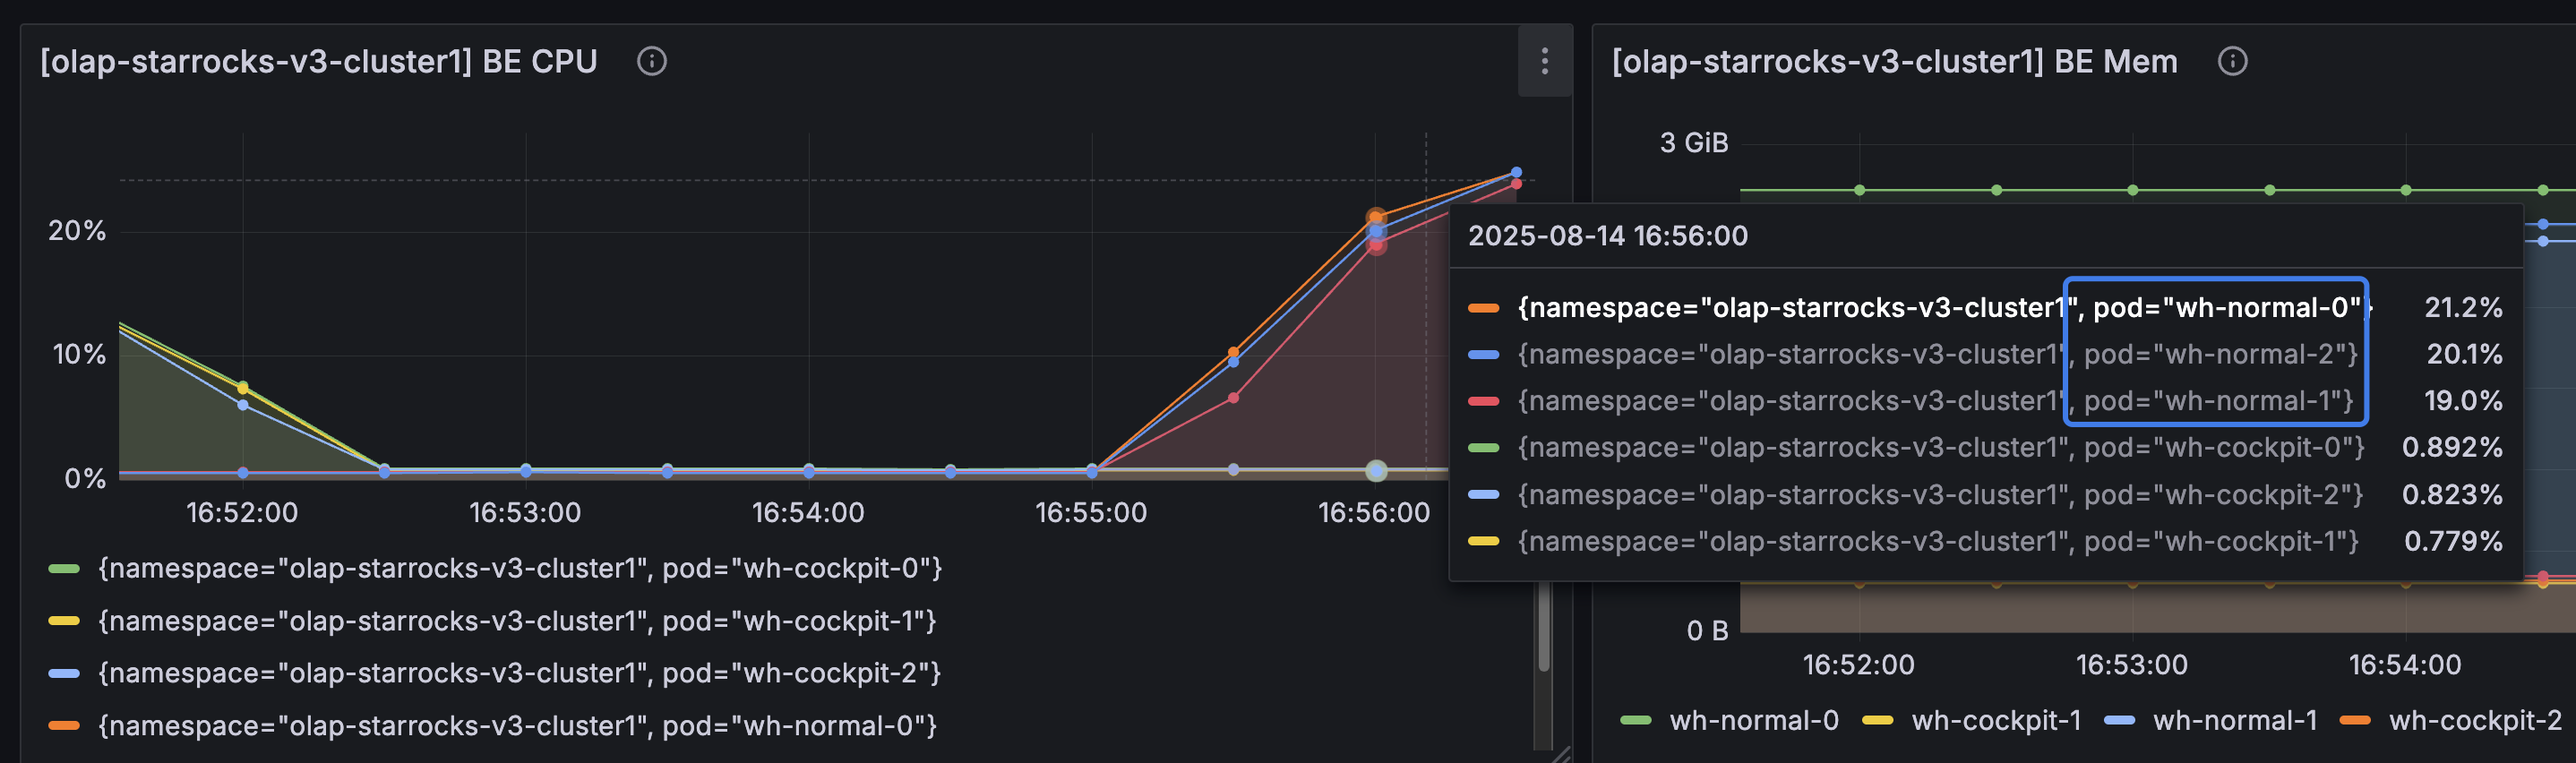Toggle wh-normal-1 in BE Mem legend
2576x763 pixels.
click(2234, 720)
